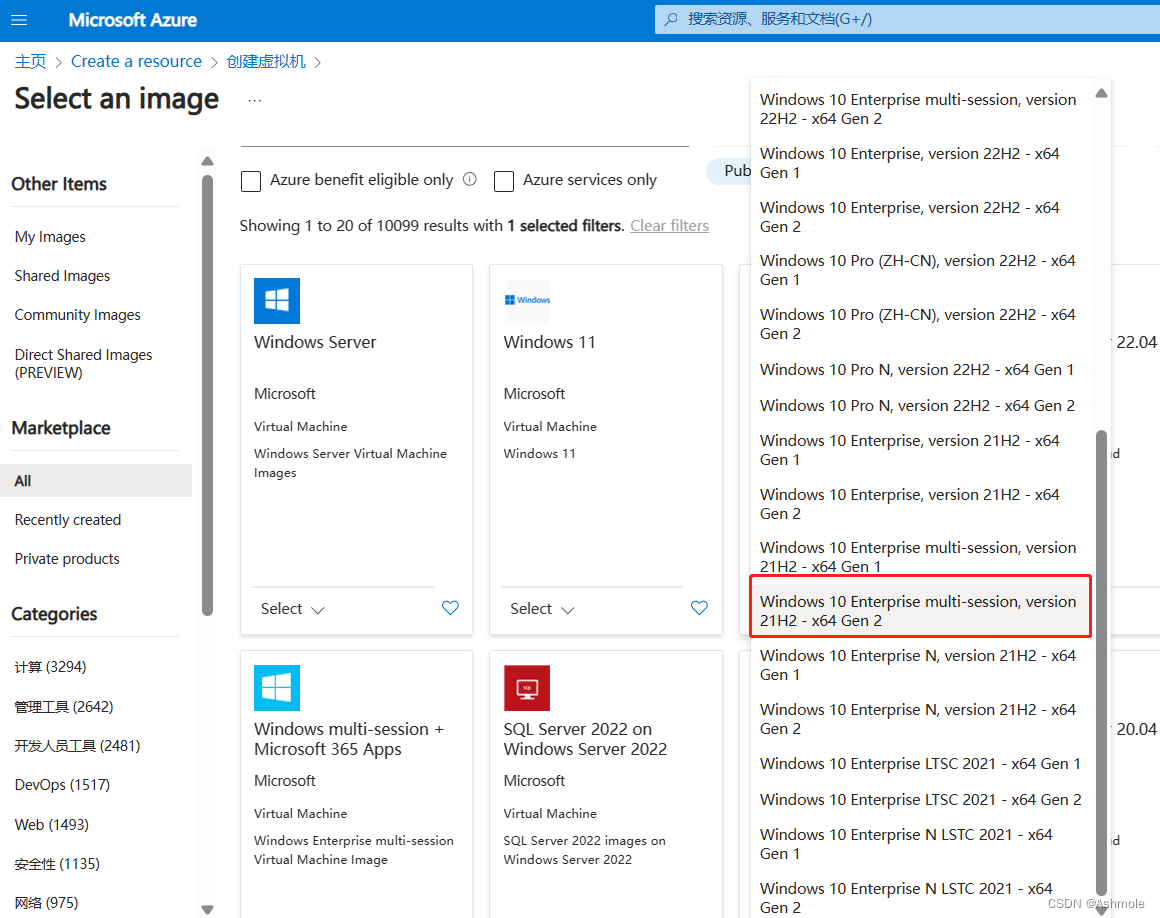Select Windows 10 Pro (ZH-CN) 22H2 Gen 2

point(920,324)
